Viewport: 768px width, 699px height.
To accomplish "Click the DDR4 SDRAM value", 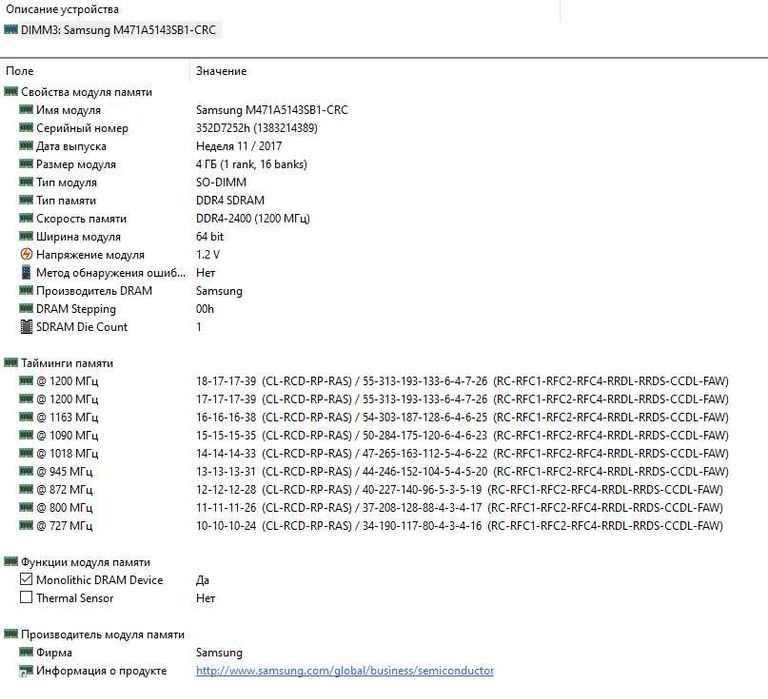I will (x=230, y=200).
